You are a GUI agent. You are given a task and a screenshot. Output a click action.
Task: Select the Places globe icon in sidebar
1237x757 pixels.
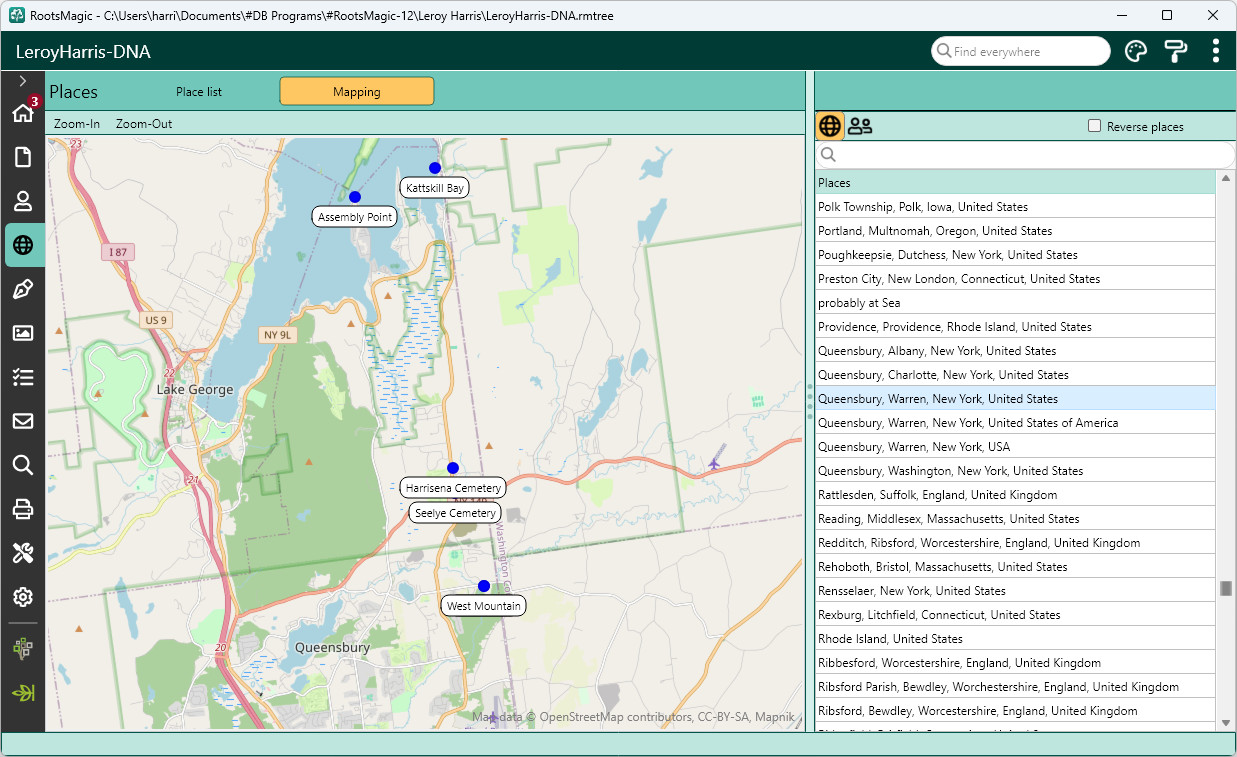(x=23, y=245)
